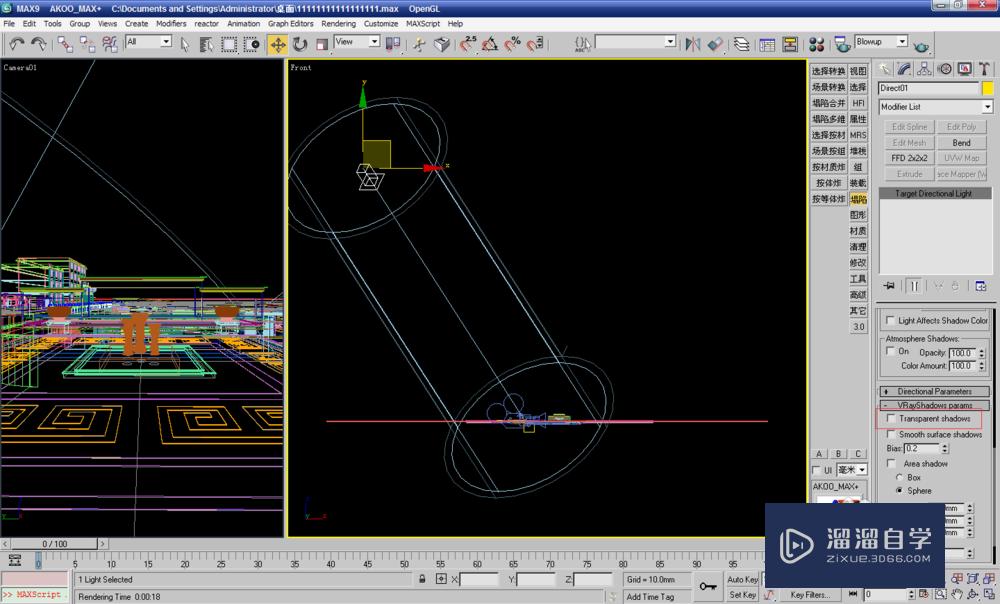Click the Quick Render teapot icon

(920, 44)
